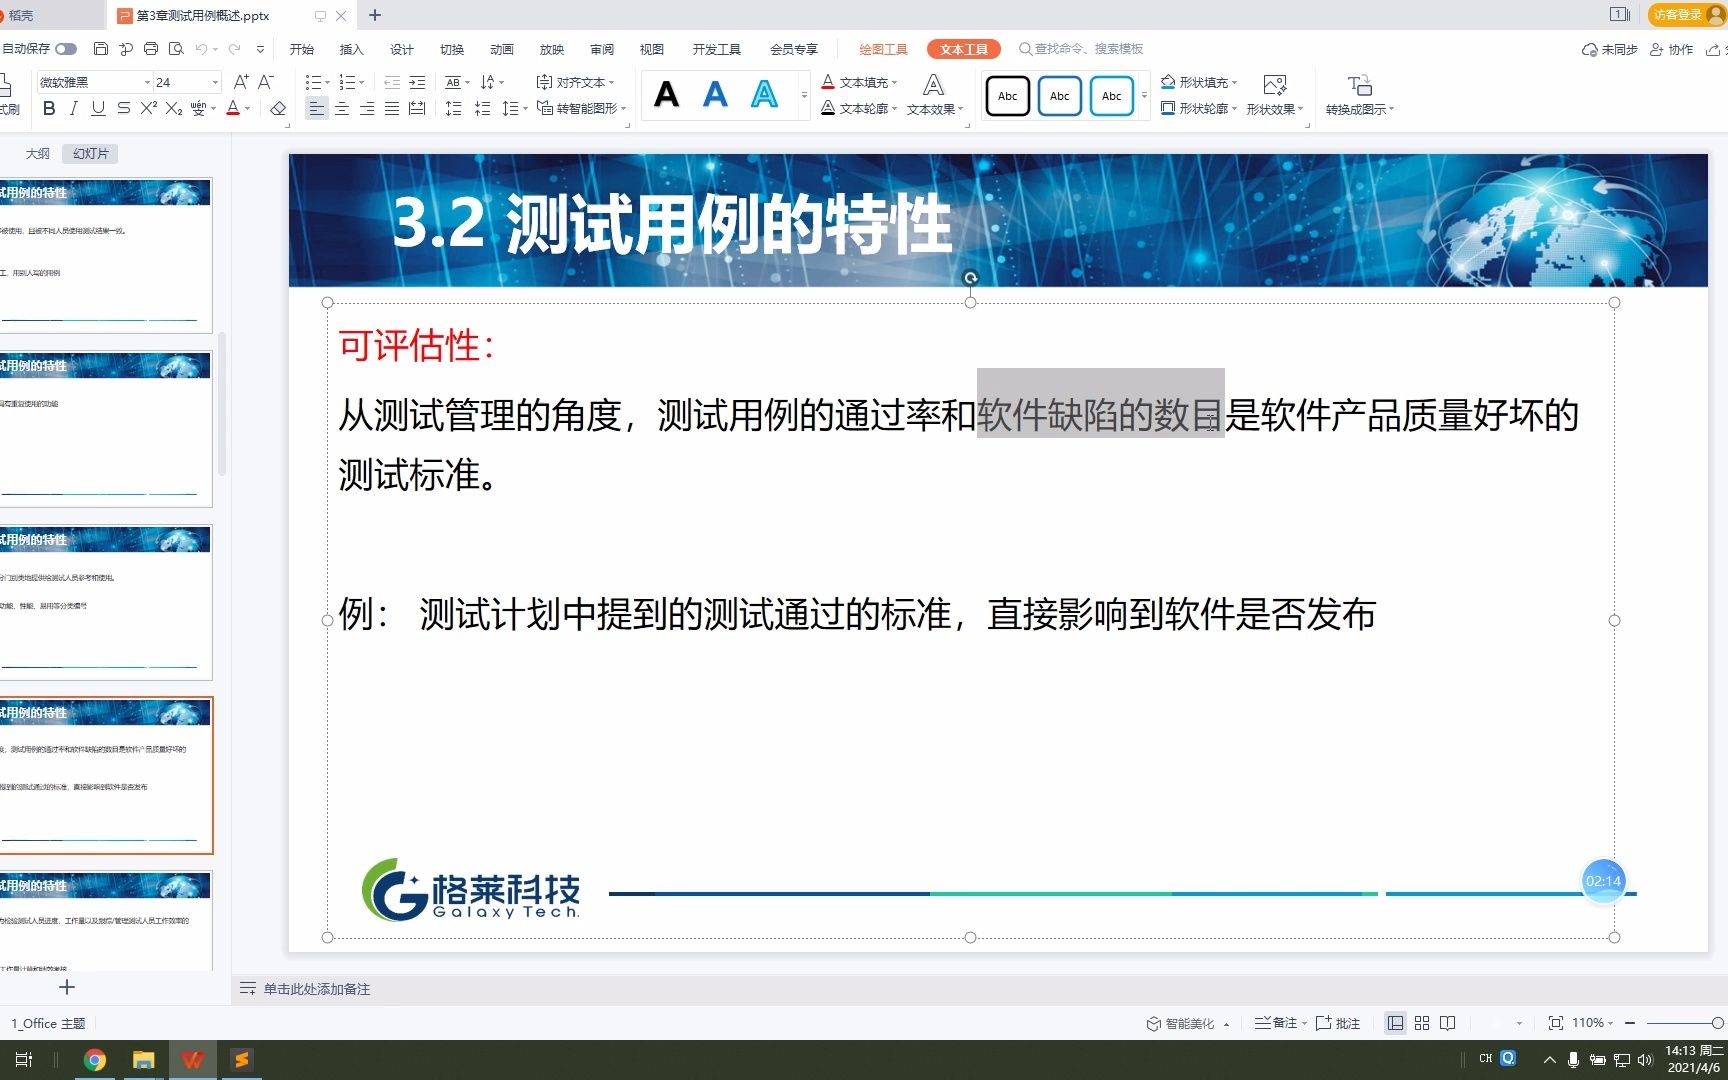Toggle bold formatting

[49, 108]
